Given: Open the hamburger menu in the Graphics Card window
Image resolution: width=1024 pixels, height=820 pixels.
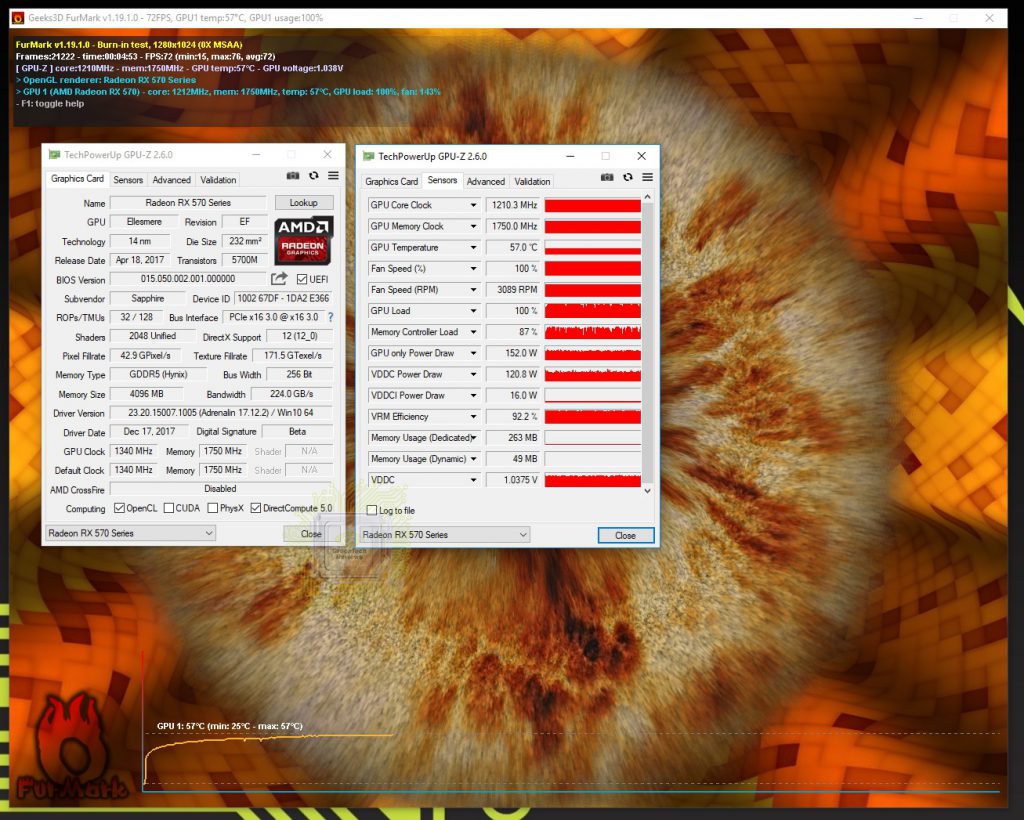Looking at the screenshot, I should click(333, 176).
